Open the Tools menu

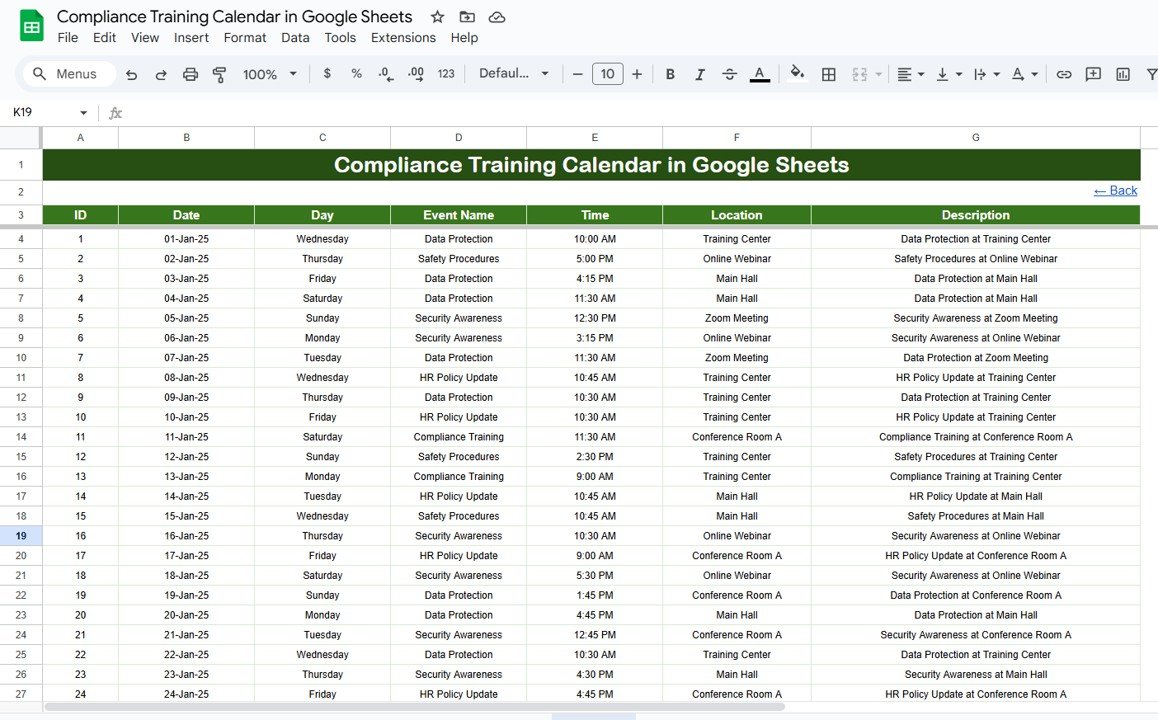point(340,38)
